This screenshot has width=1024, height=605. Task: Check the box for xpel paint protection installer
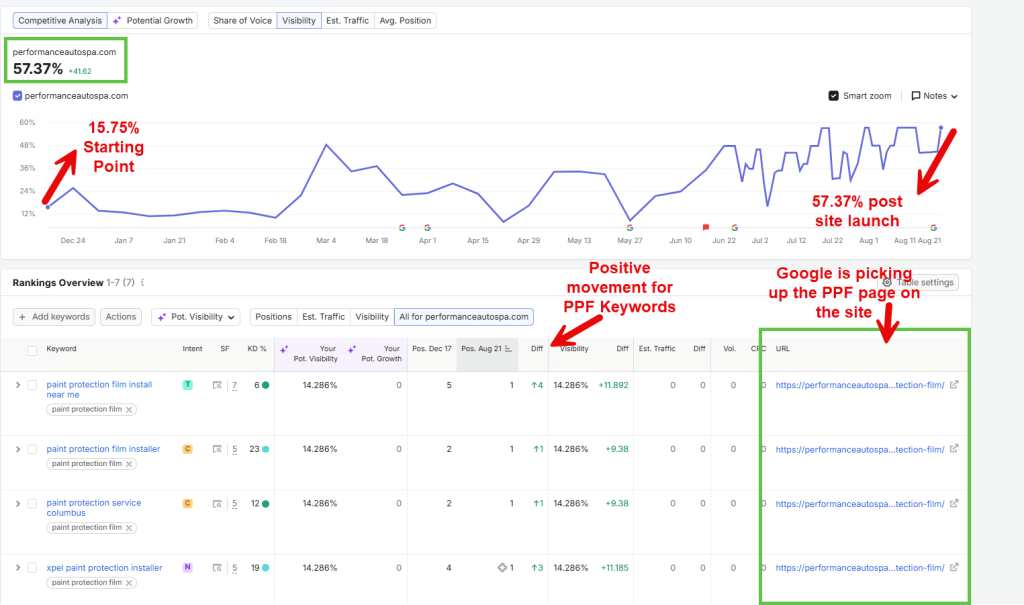[x=32, y=568]
